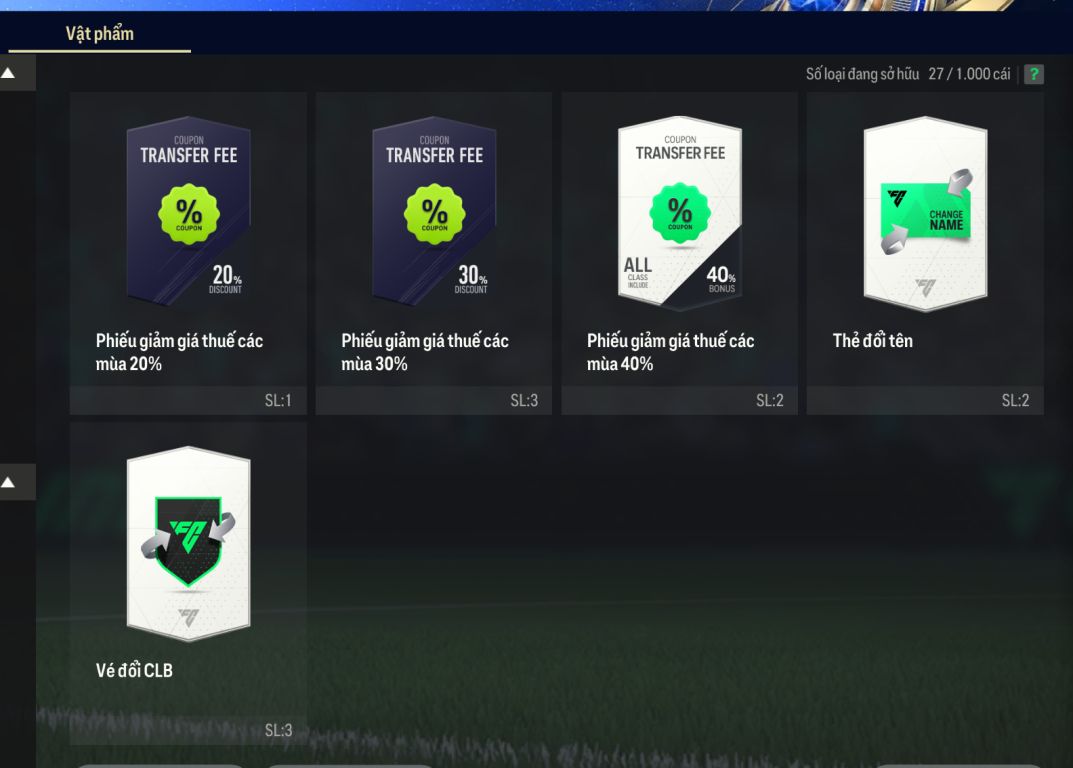Open the Vật phẩm tab
Image resolution: width=1073 pixels, height=768 pixels.
pos(100,34)
